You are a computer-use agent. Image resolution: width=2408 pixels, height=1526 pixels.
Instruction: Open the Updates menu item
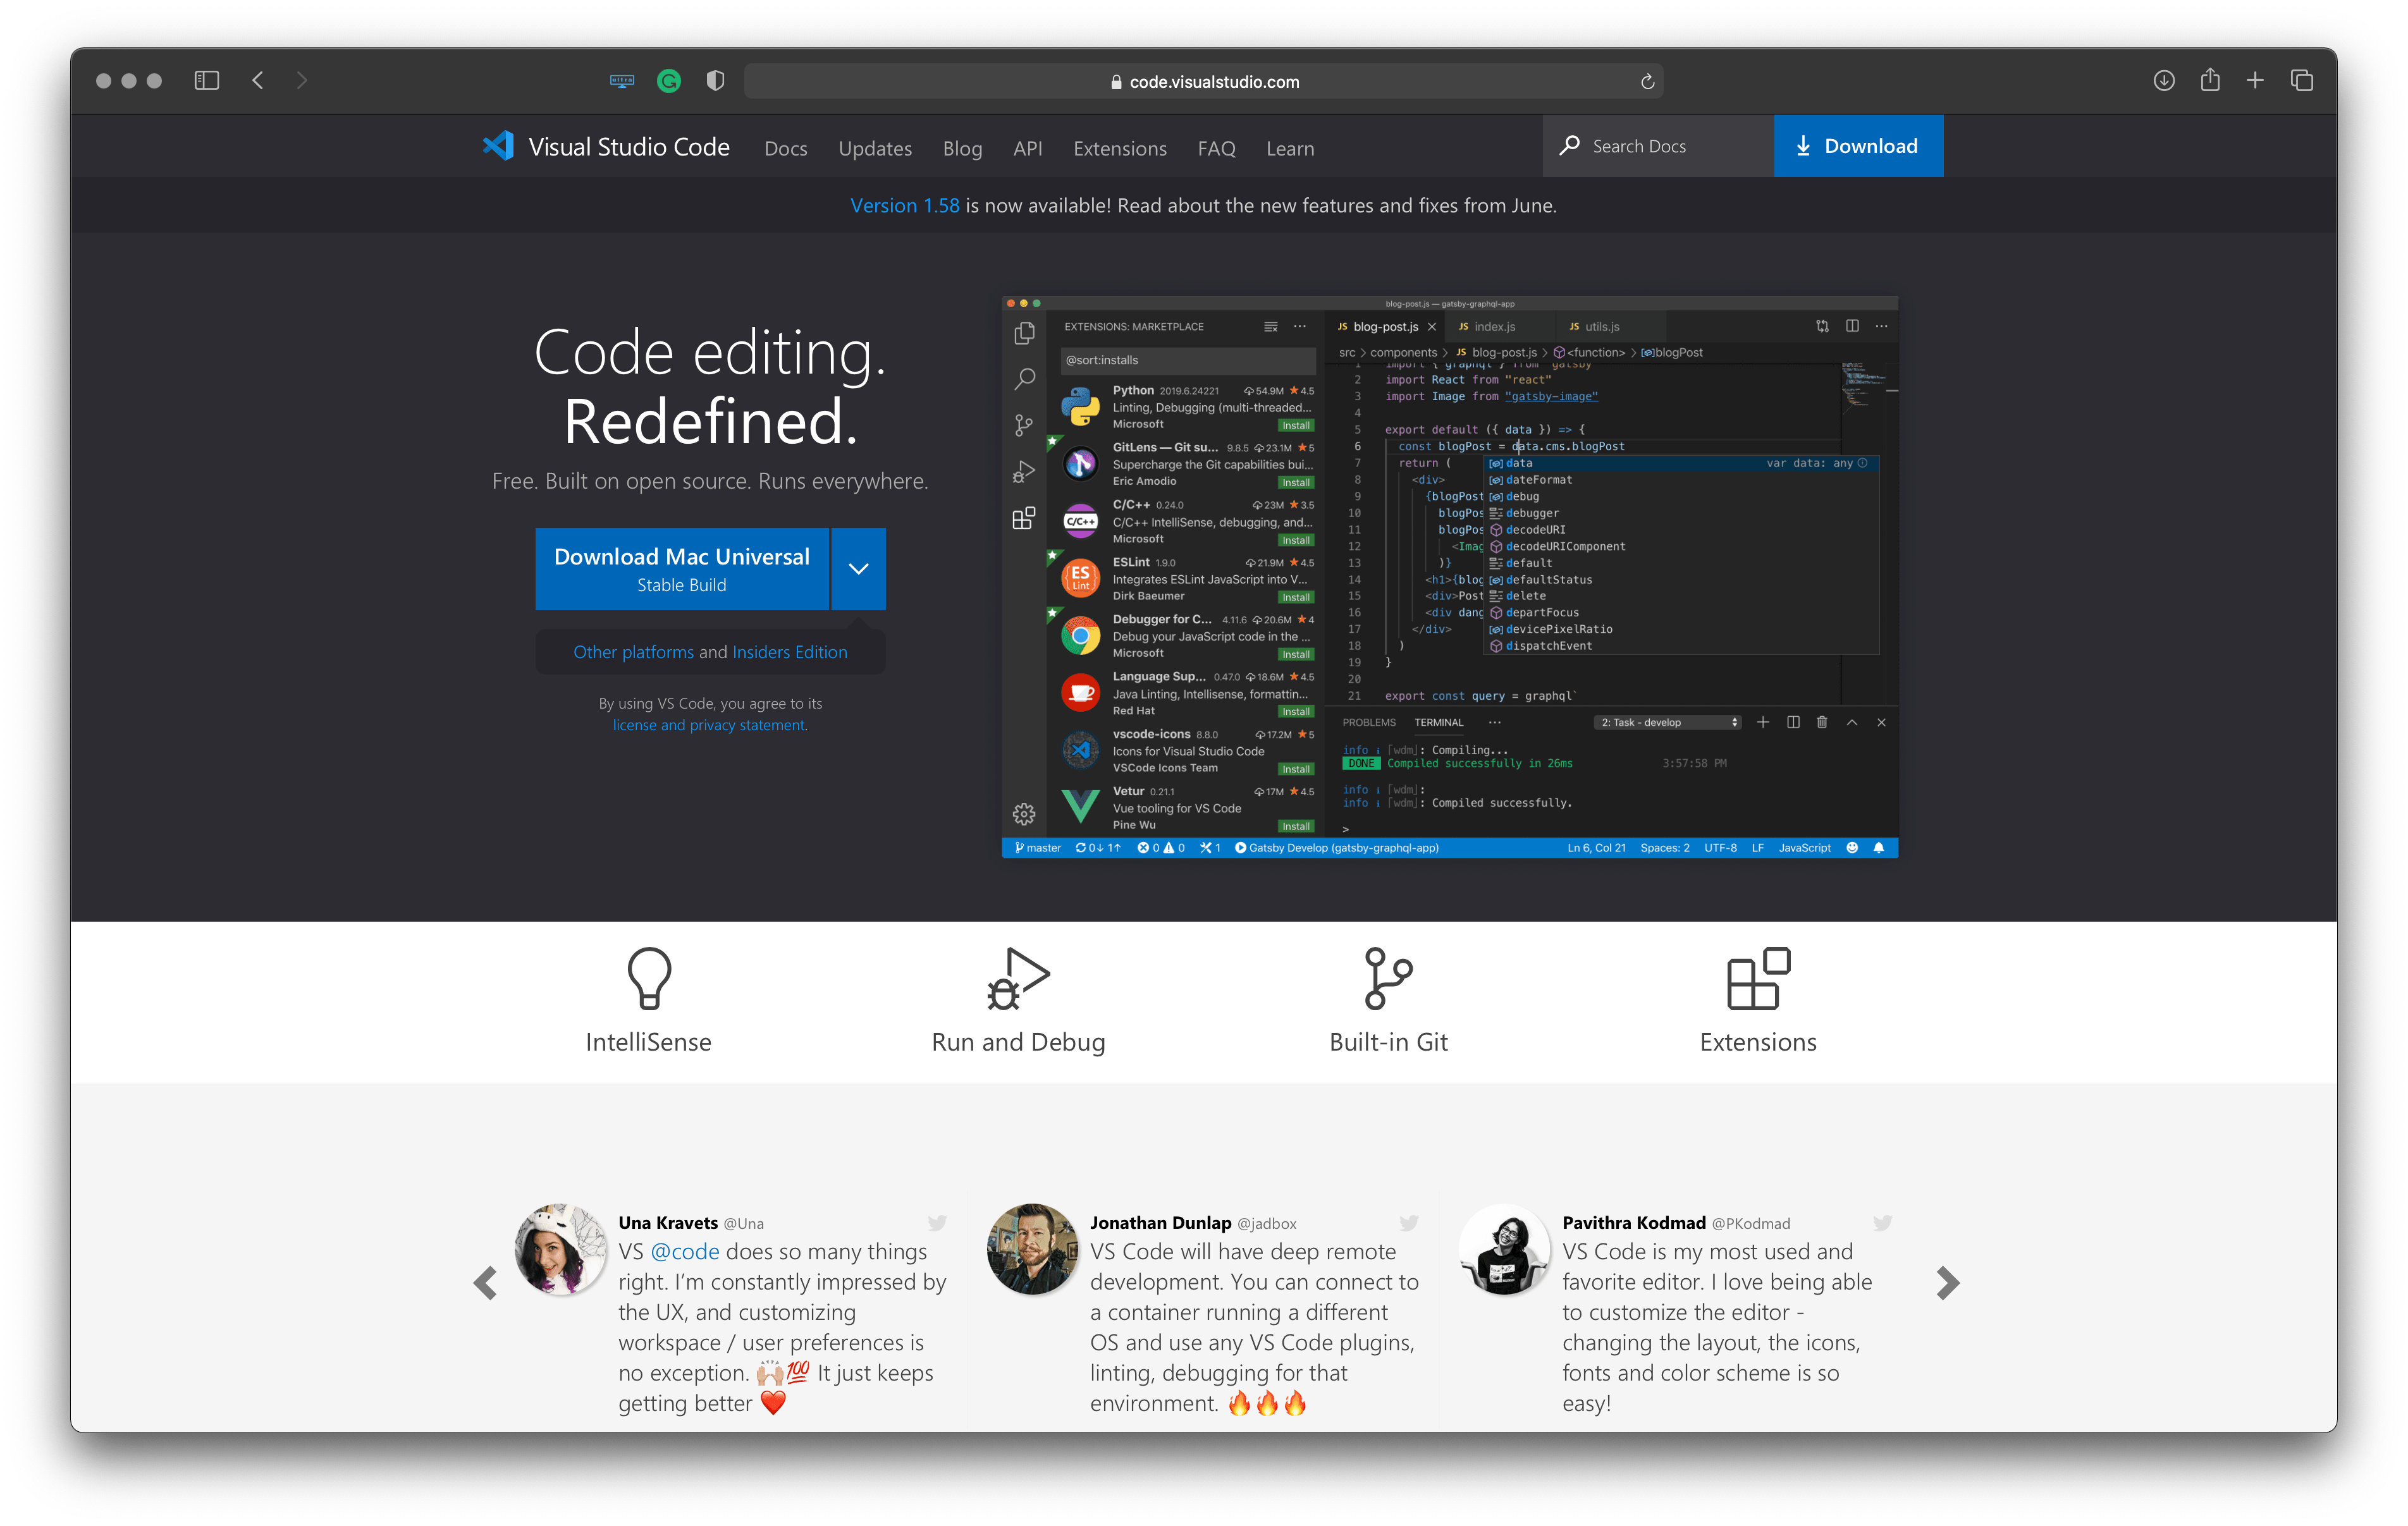coord(875,148)
